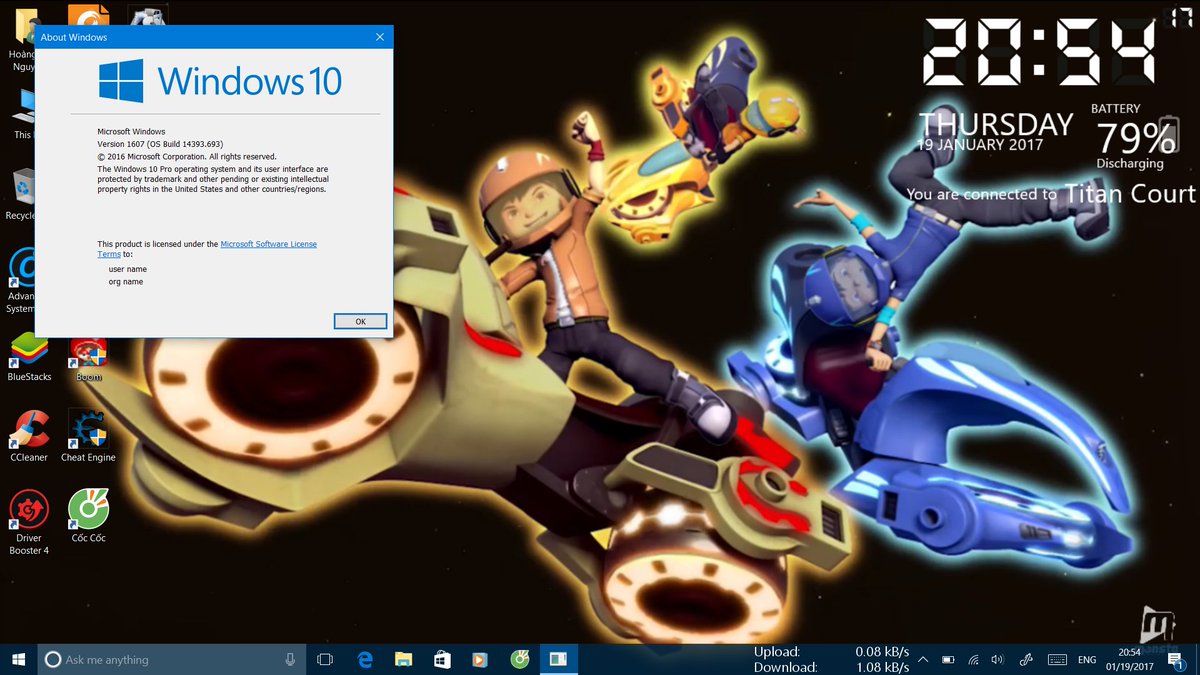Open the Windows Store taskbar icon

[442, 659]
